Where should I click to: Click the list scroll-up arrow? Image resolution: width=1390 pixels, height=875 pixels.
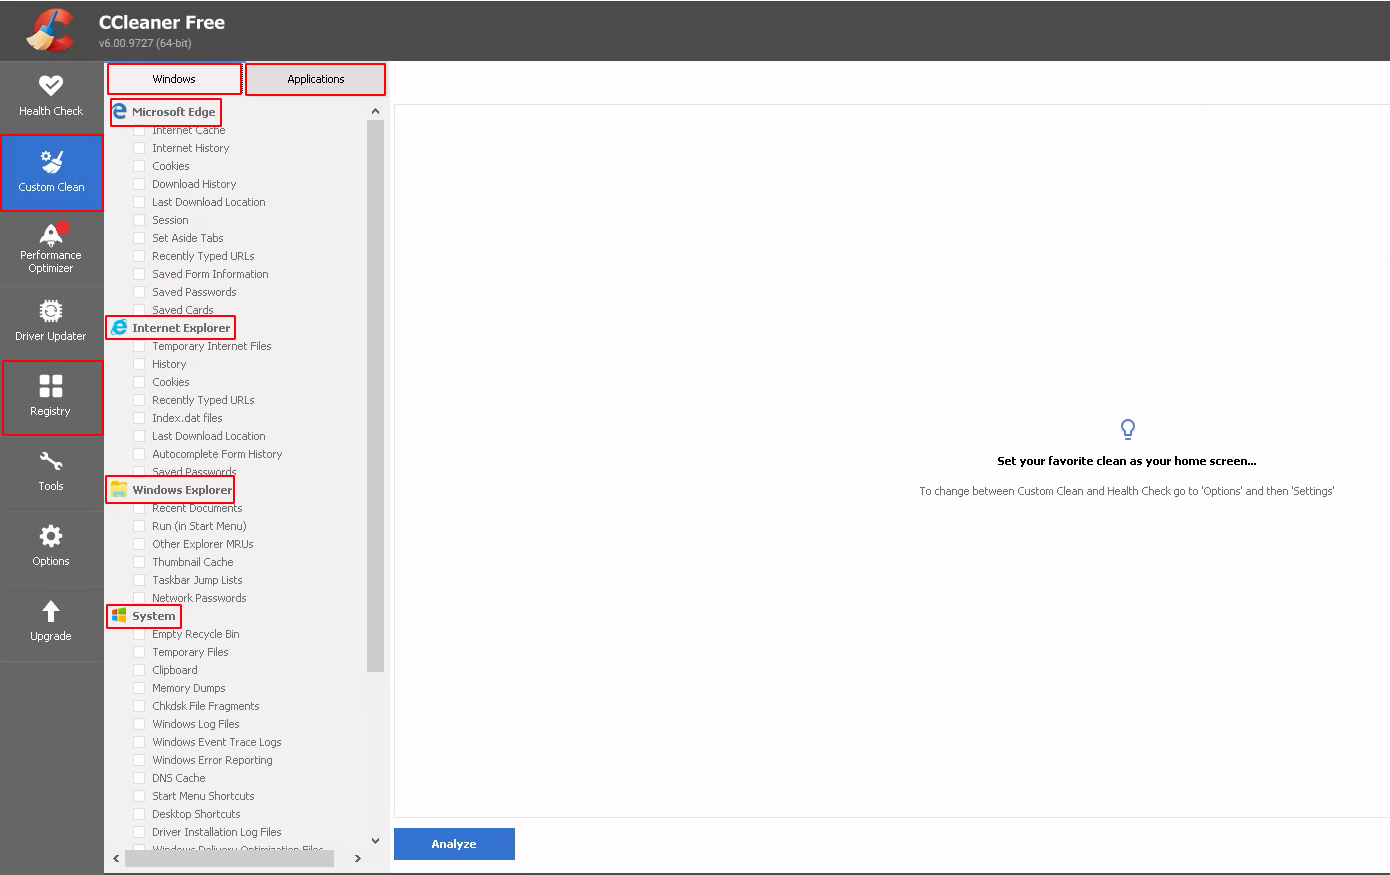click(x=376, y=111)
